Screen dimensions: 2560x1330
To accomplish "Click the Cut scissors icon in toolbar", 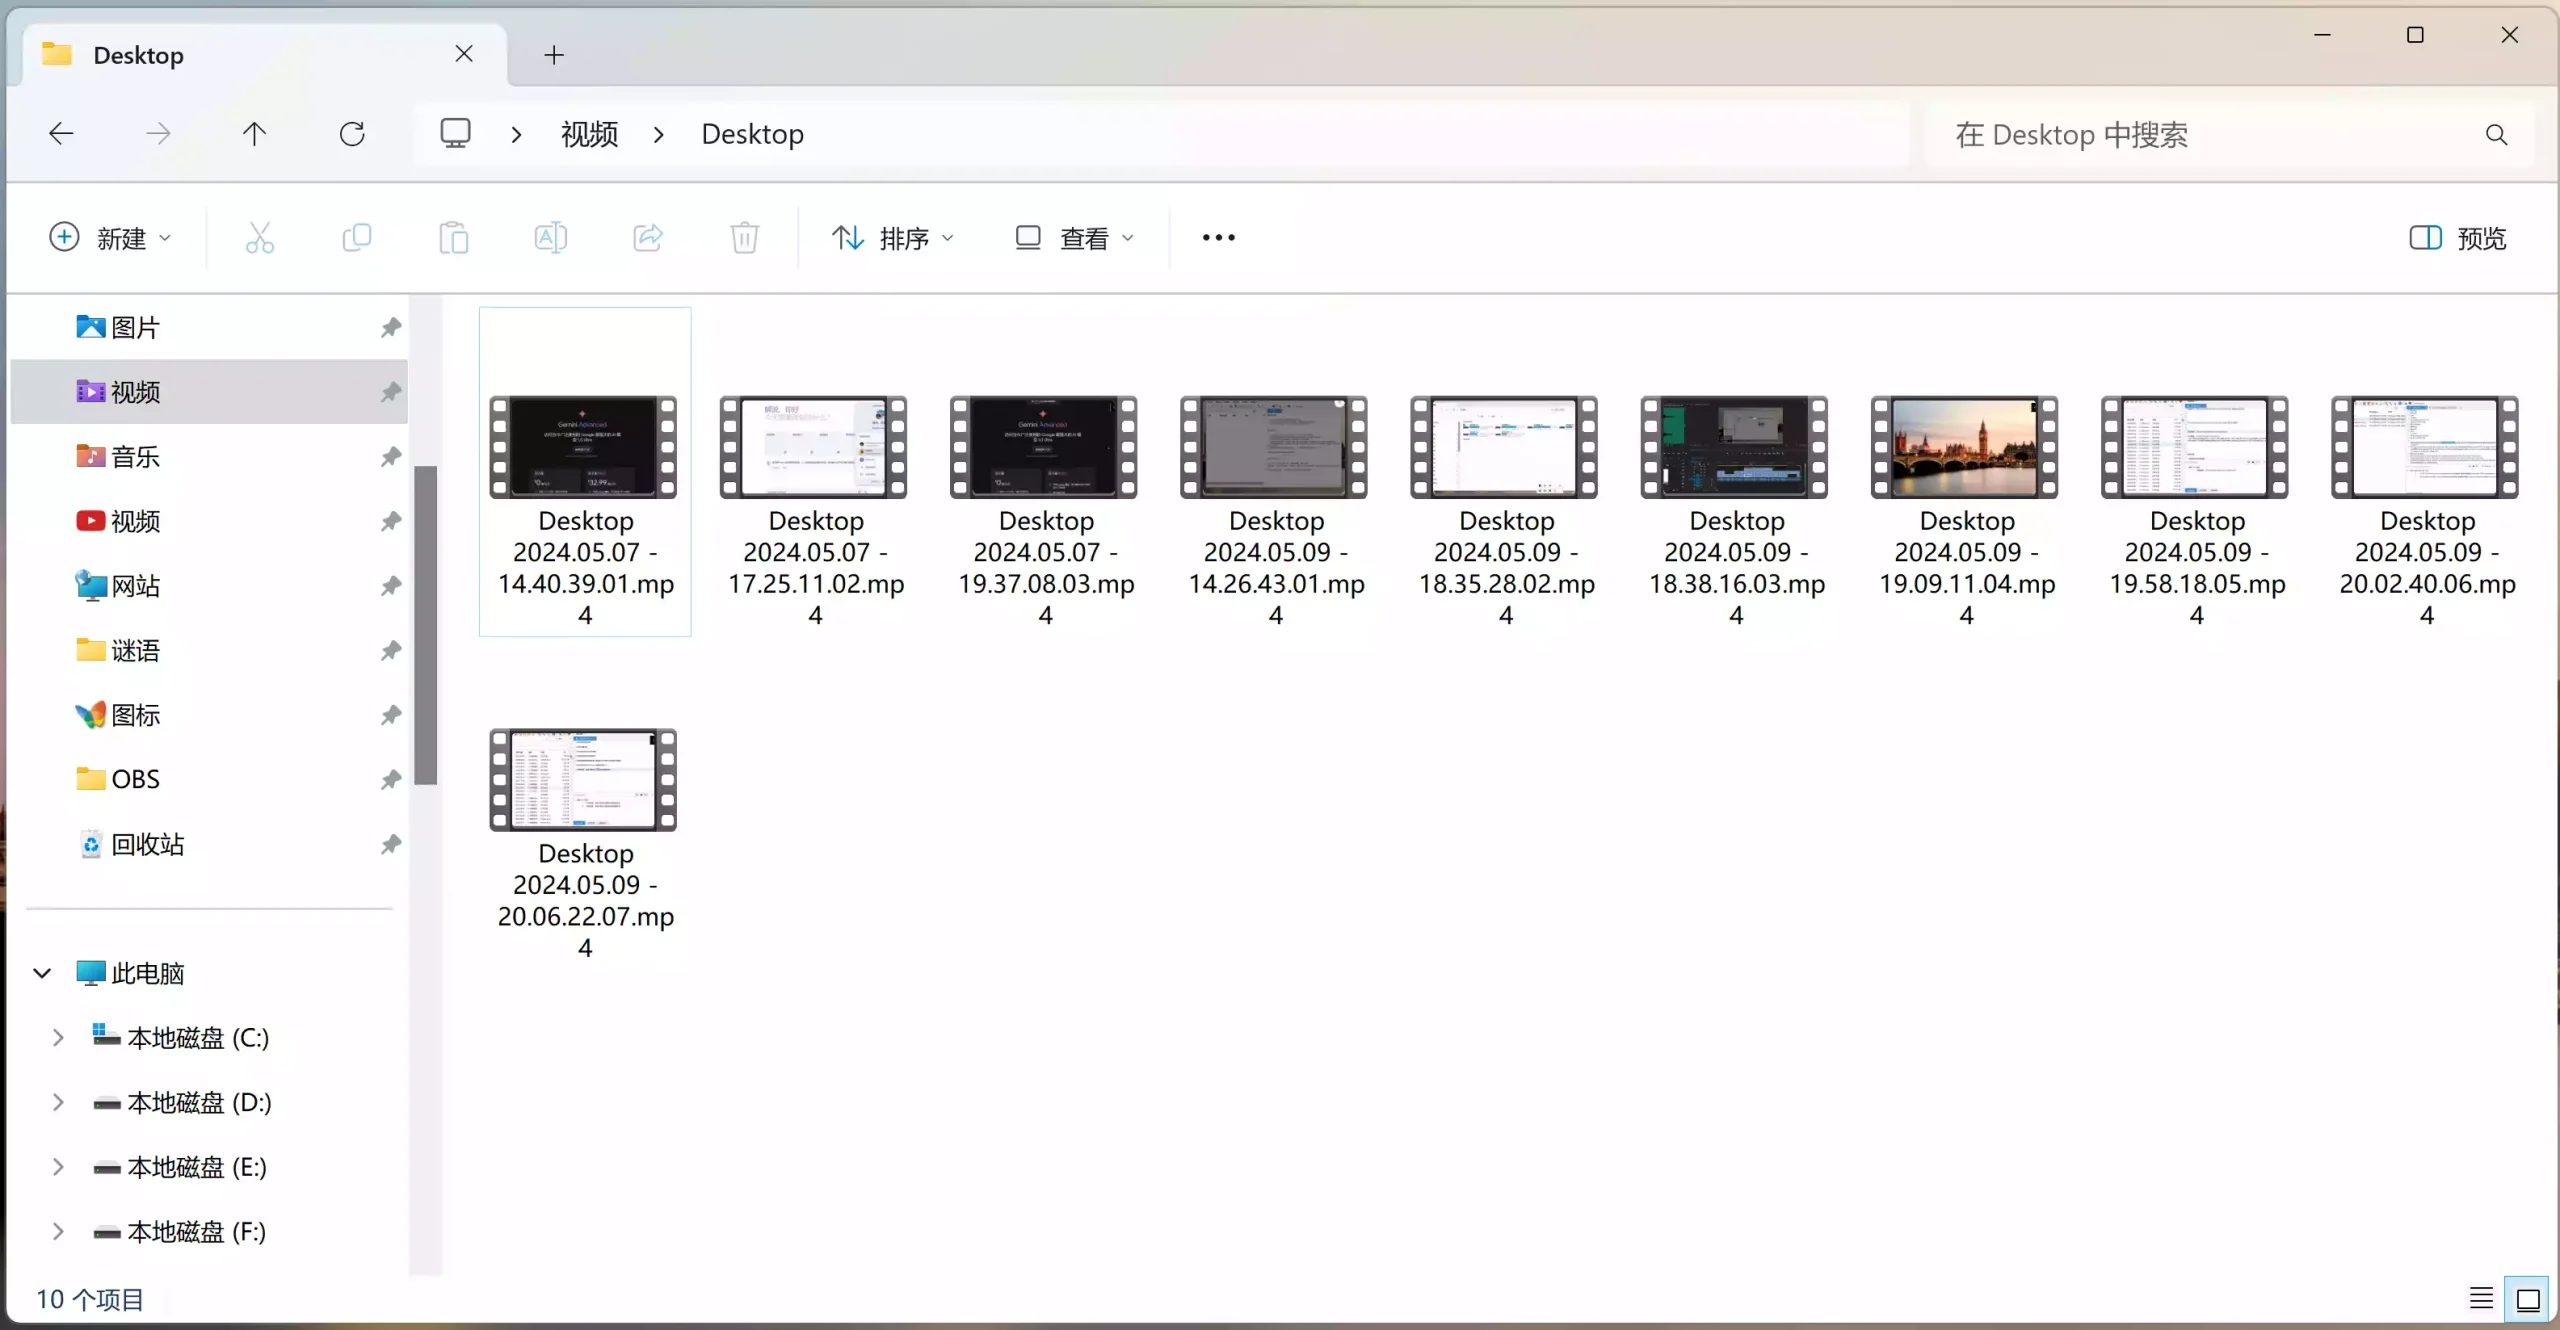I will pyautogui.click(x=259, y=238).
